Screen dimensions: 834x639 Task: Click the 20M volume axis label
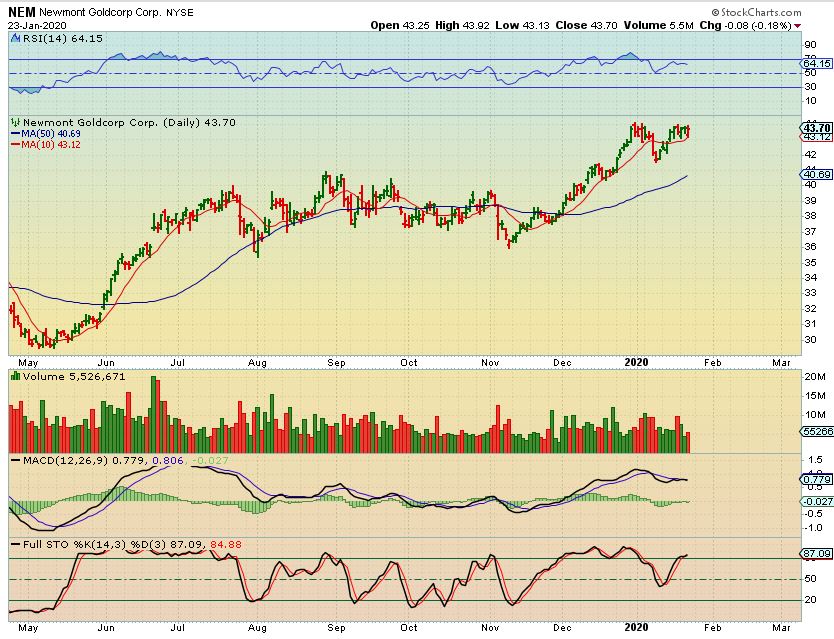[815, 377]
